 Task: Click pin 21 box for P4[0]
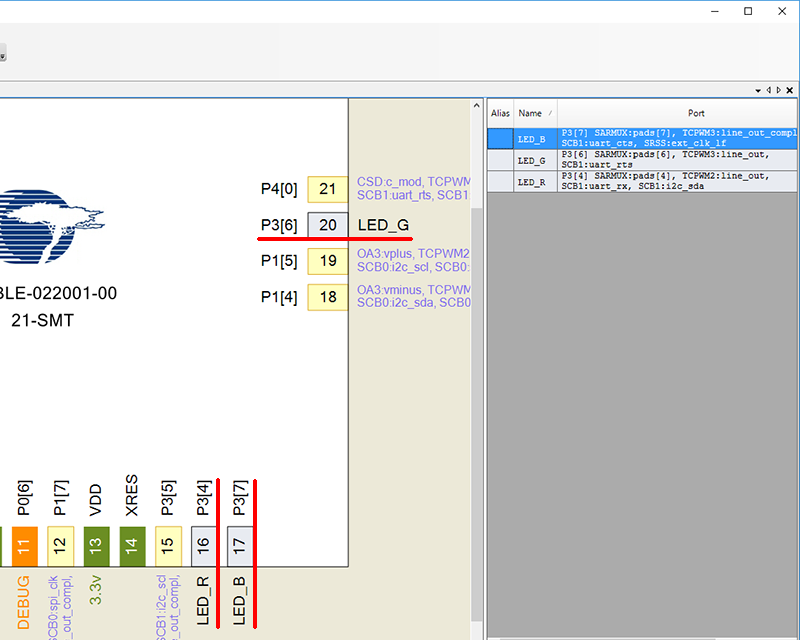coord(328,189)
